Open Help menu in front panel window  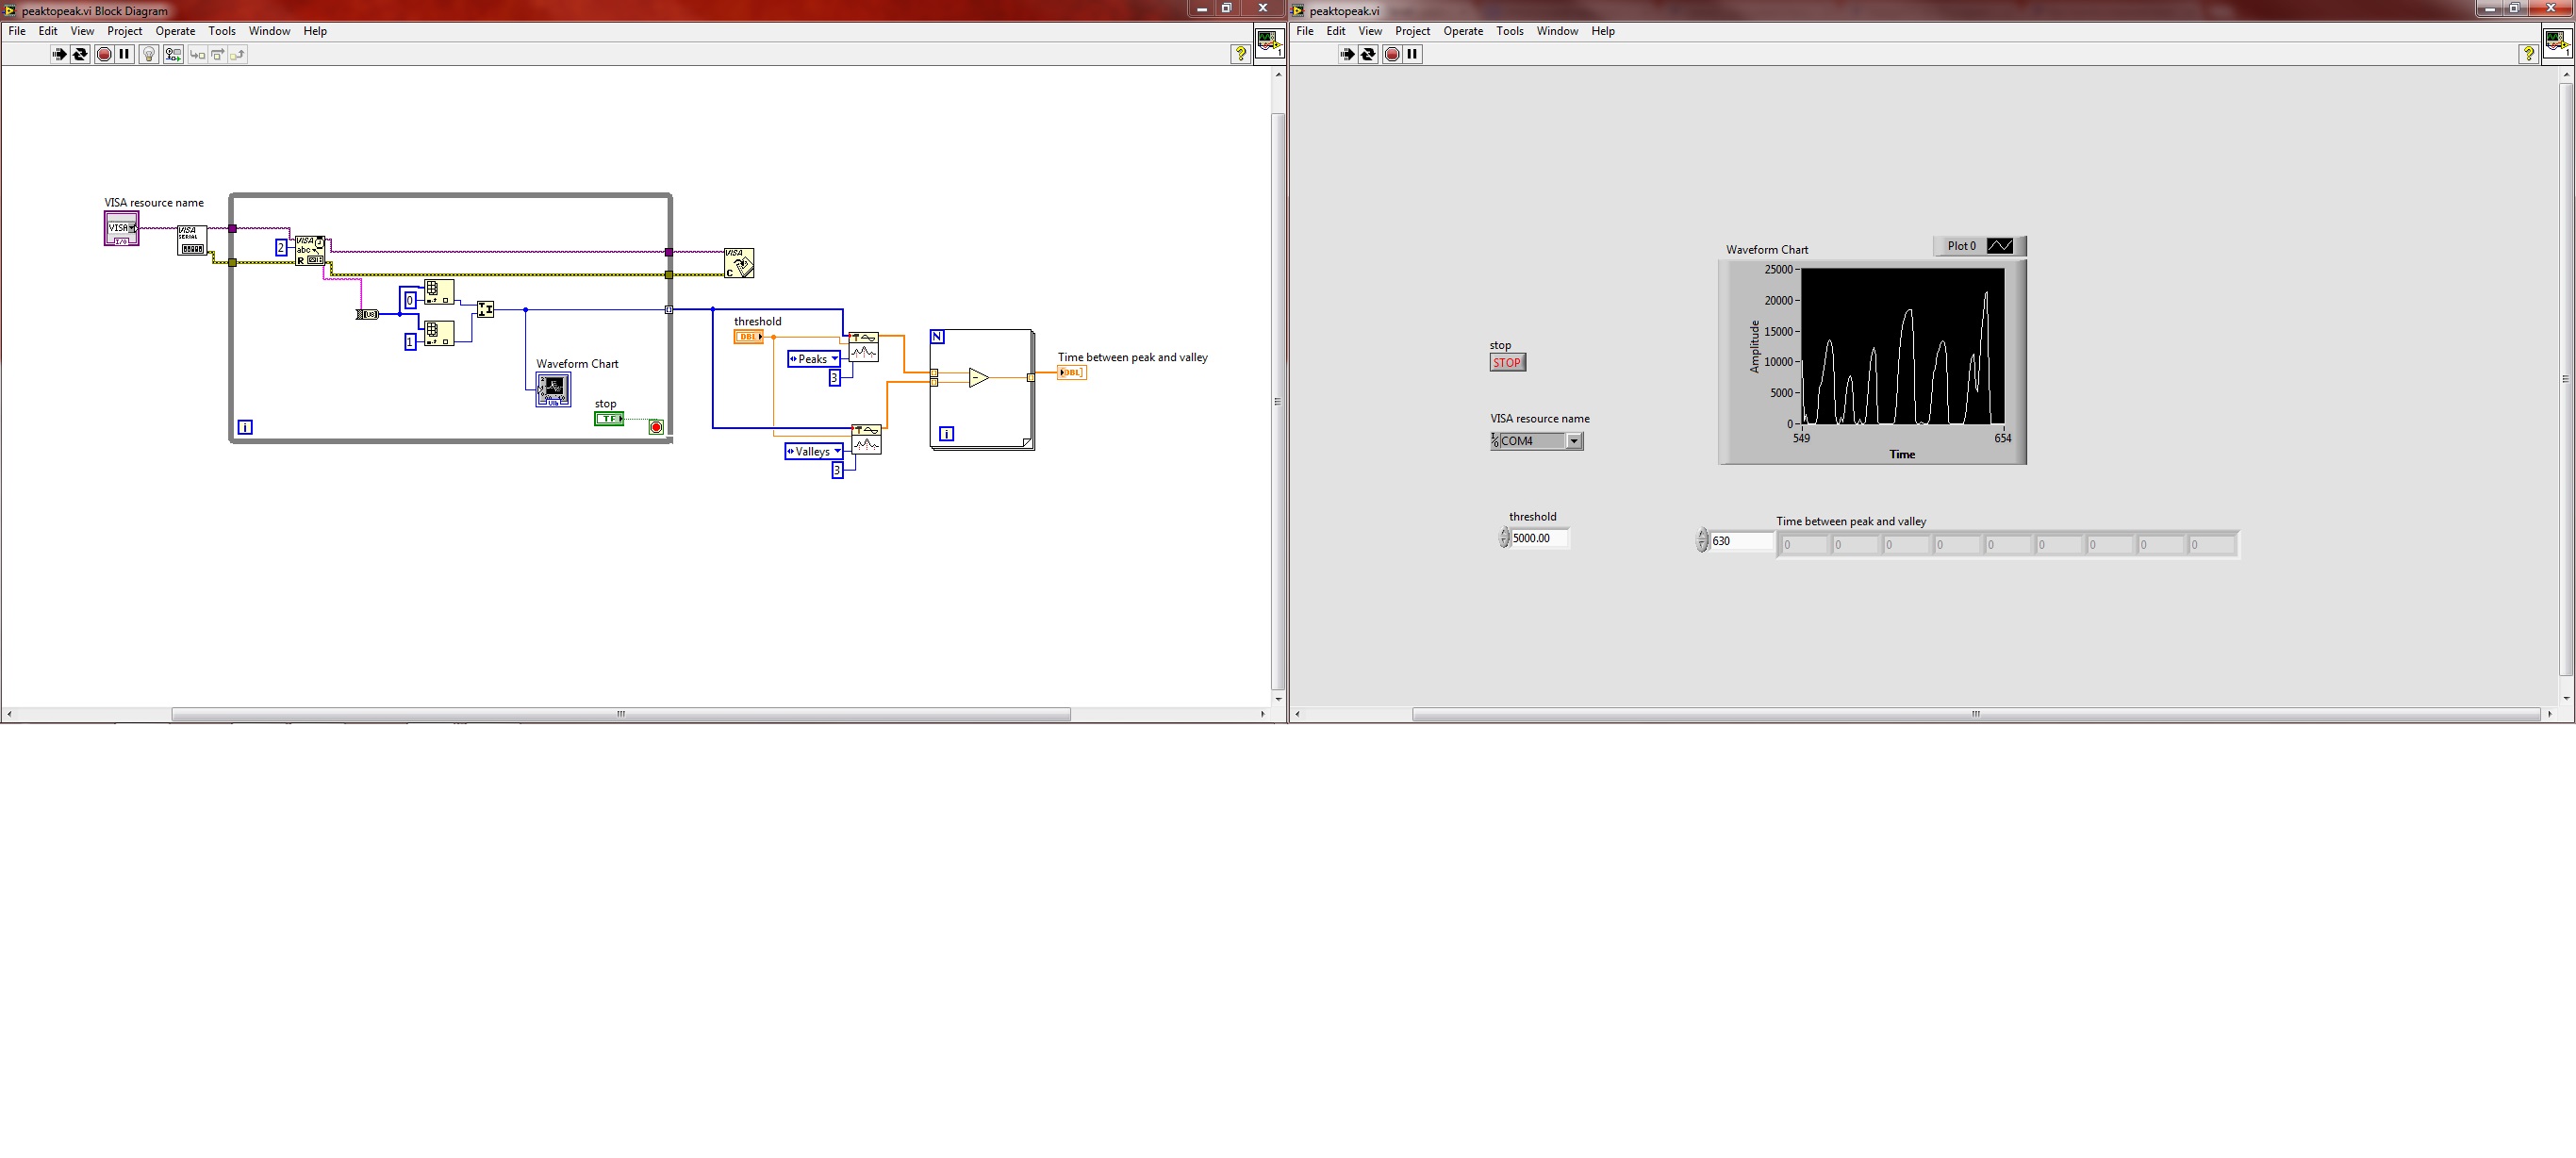coord(1603,31)
